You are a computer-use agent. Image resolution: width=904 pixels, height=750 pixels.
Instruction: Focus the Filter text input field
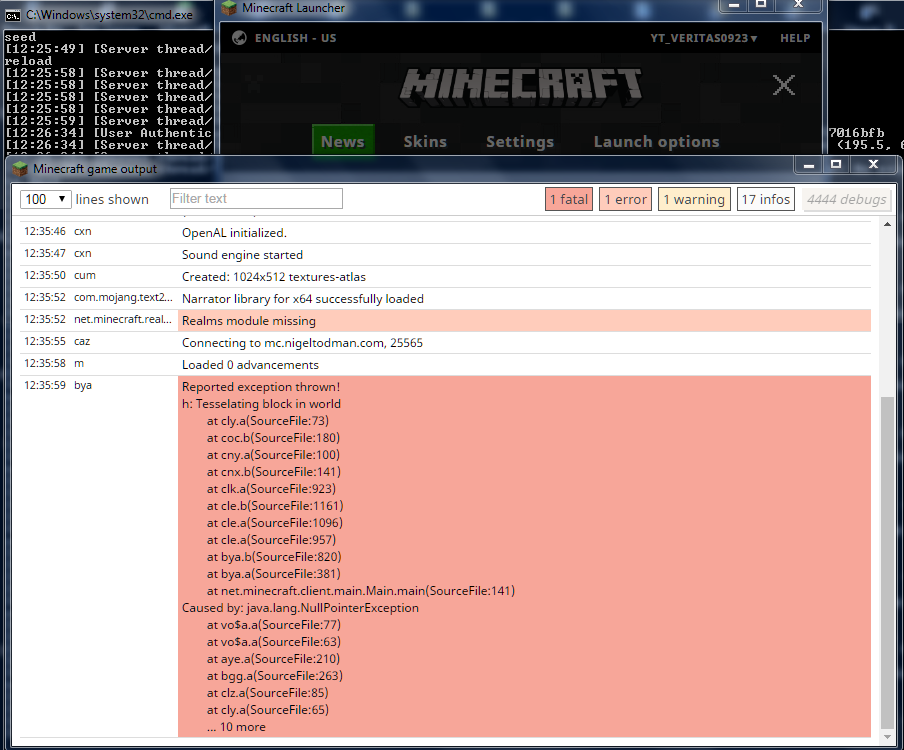pyautogui.click(x=257, y=199)
